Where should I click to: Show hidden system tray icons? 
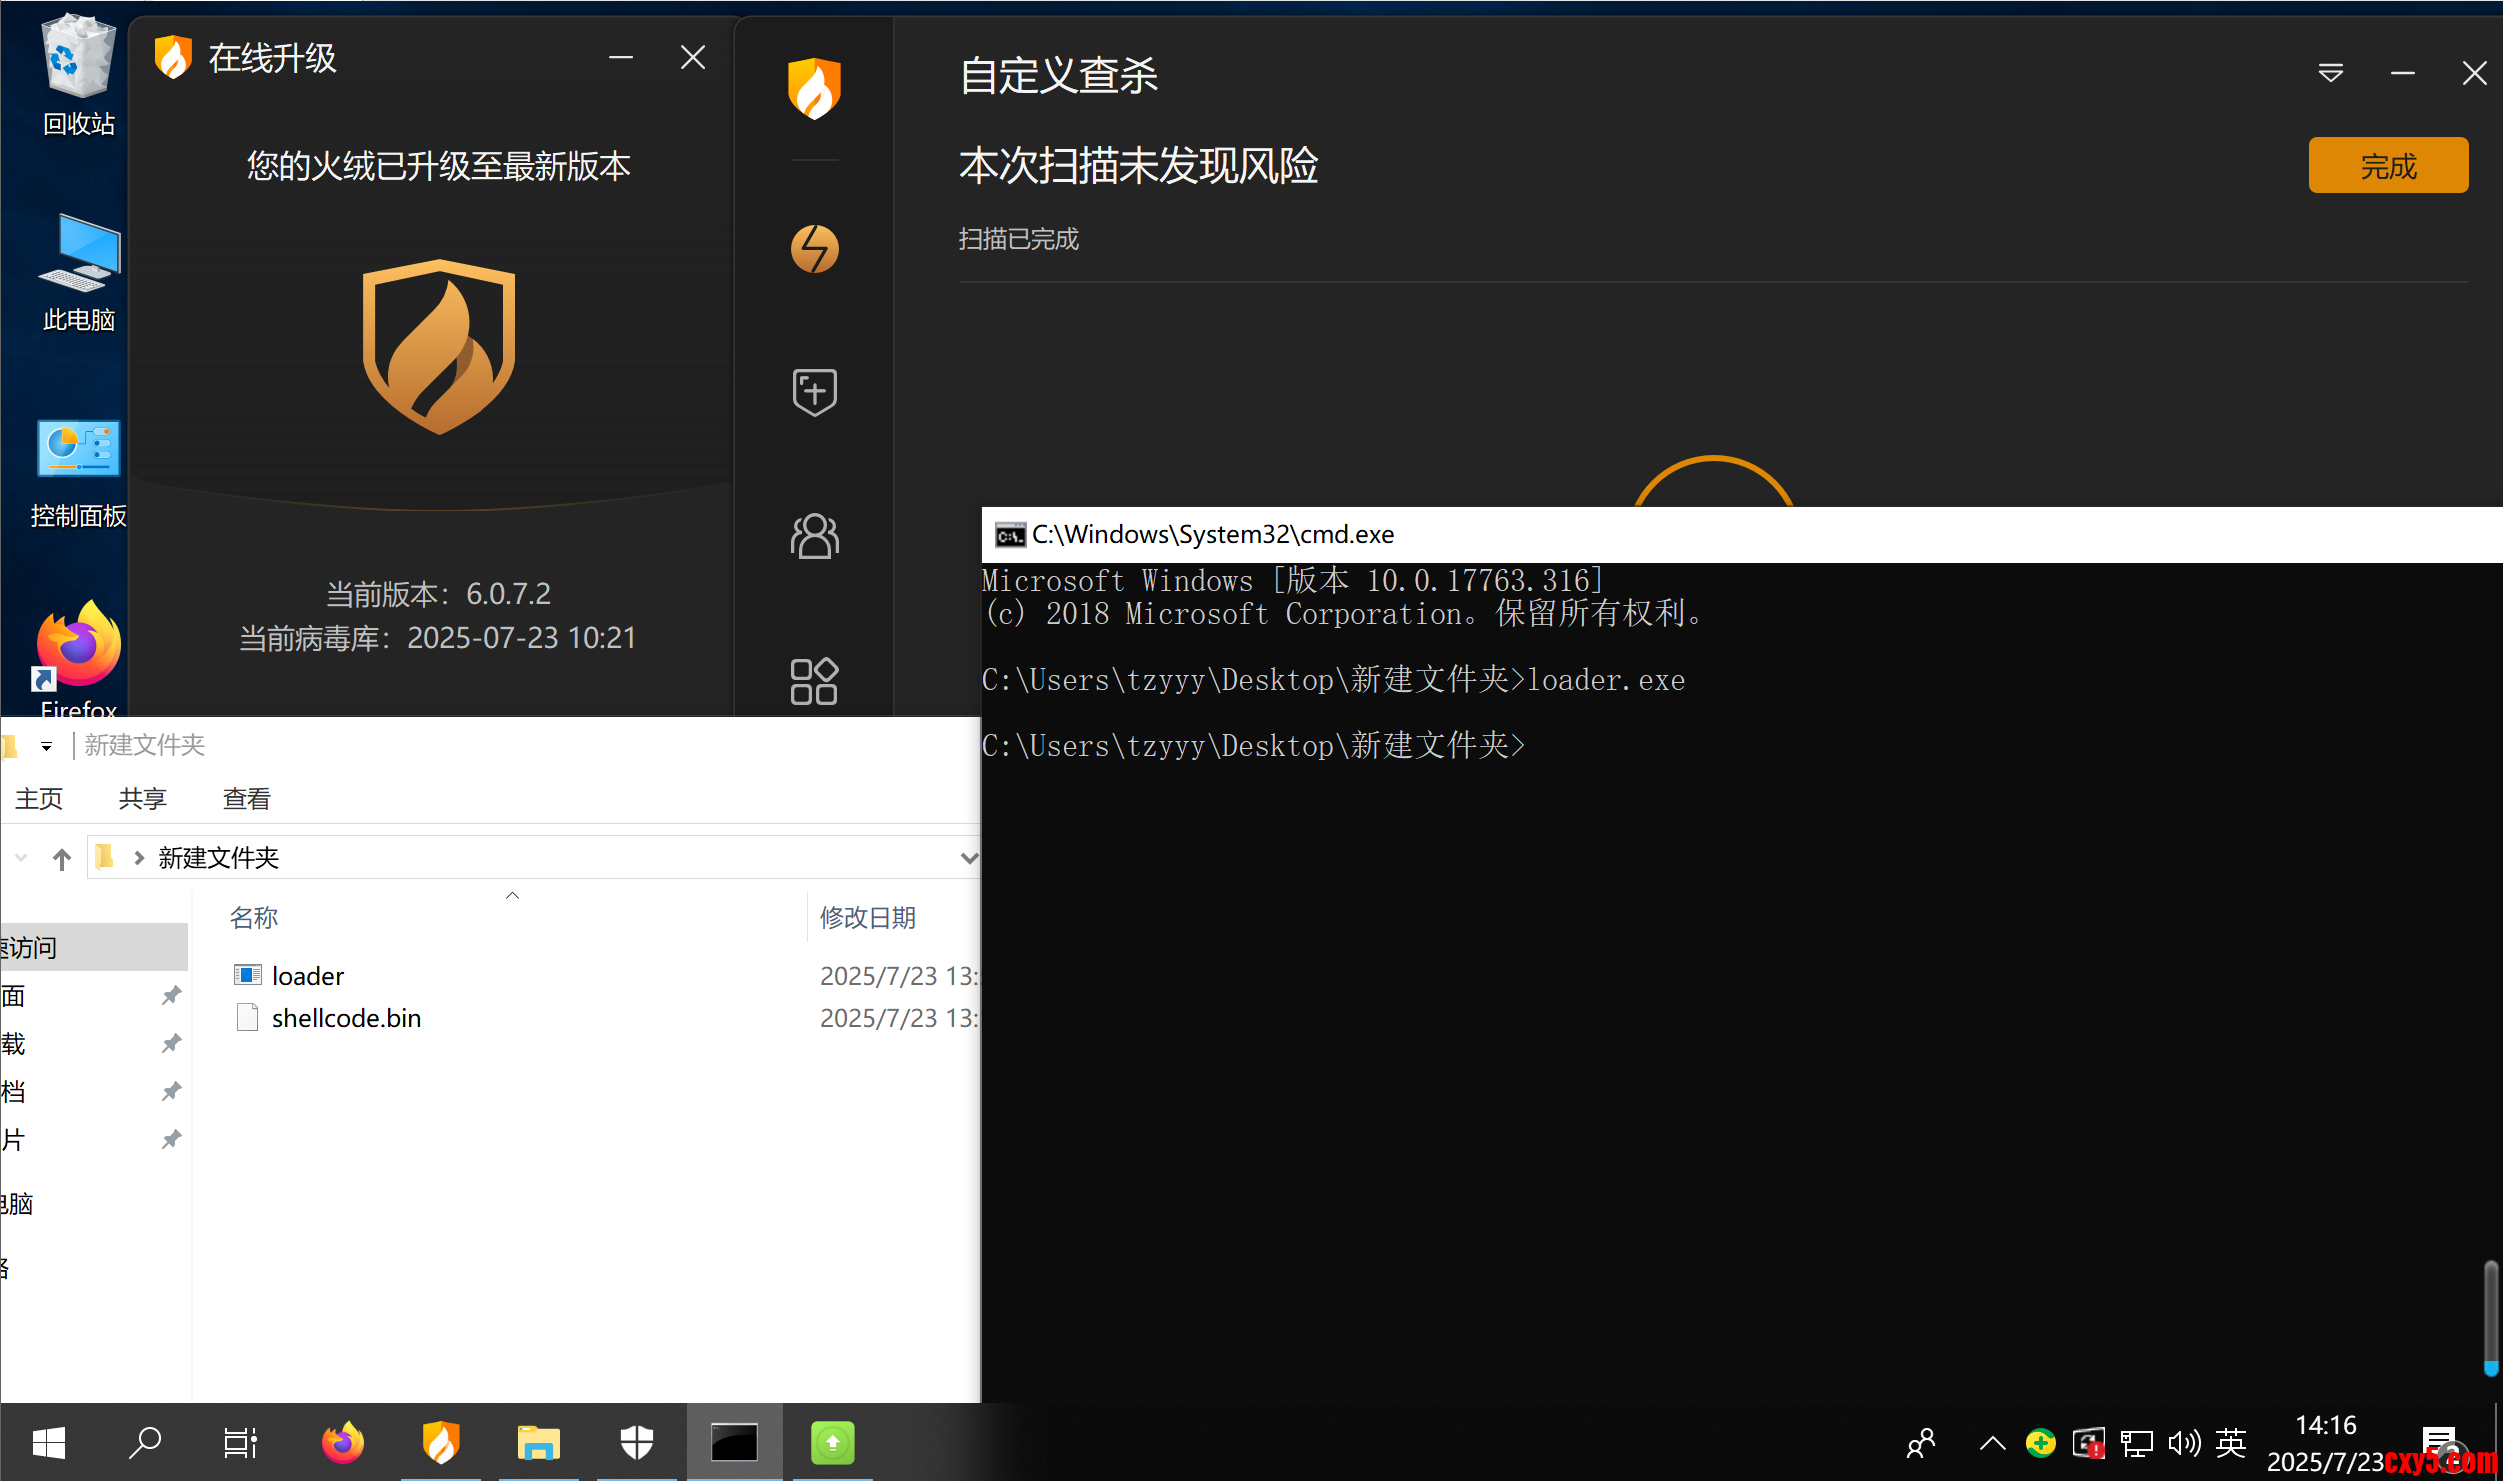[1992, 1442]
